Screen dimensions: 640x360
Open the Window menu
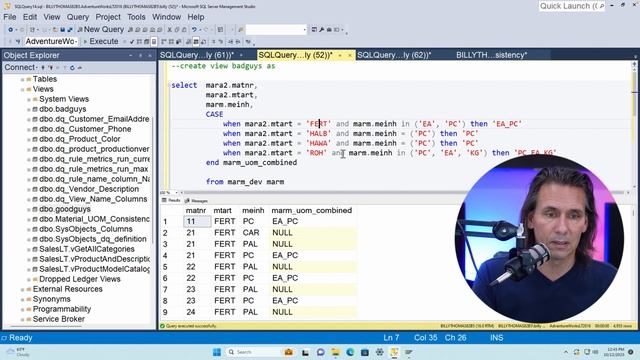167,17
